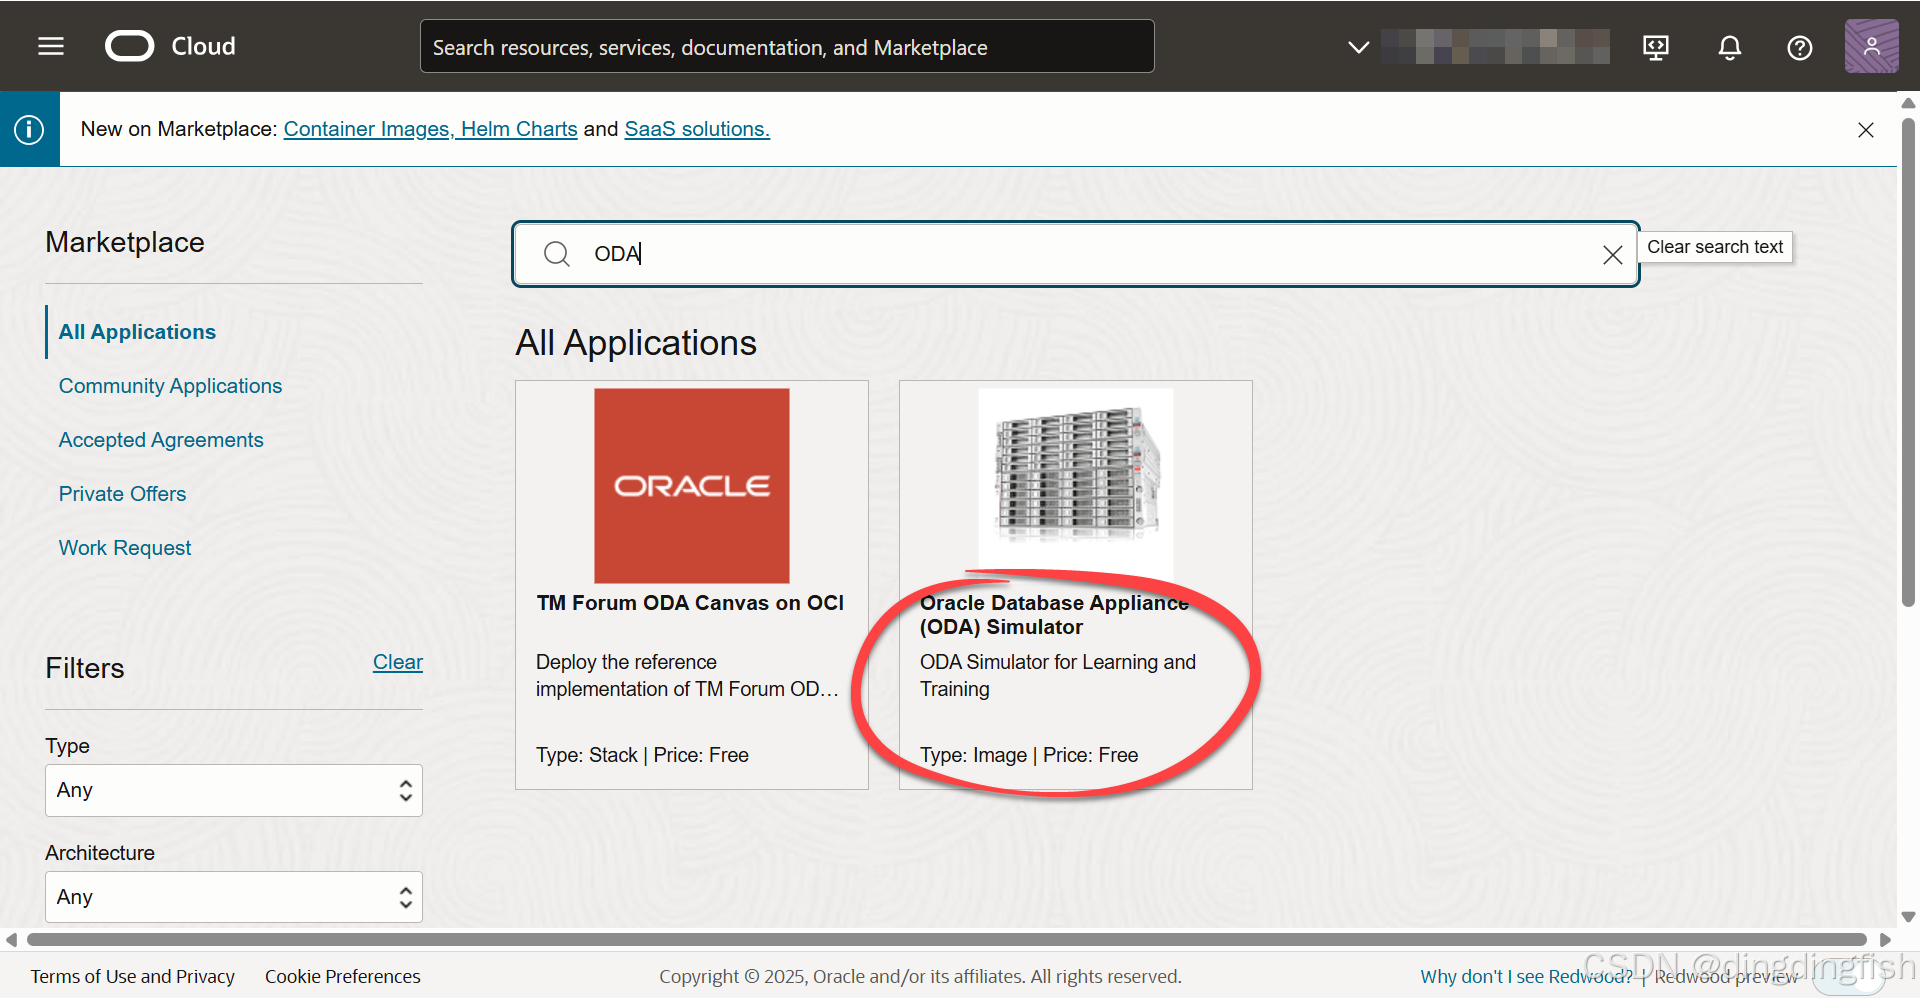Click the global search resources field
Screen dimensions: 1920x998
click(787, 47)
